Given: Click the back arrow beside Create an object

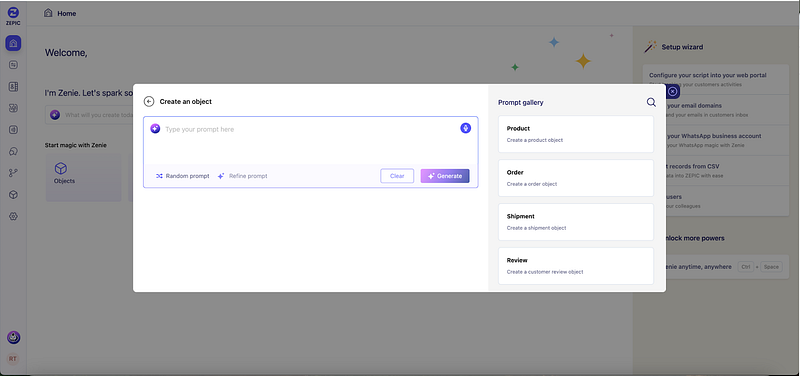Looking at the screenshot, I should (x=149, y=102).
